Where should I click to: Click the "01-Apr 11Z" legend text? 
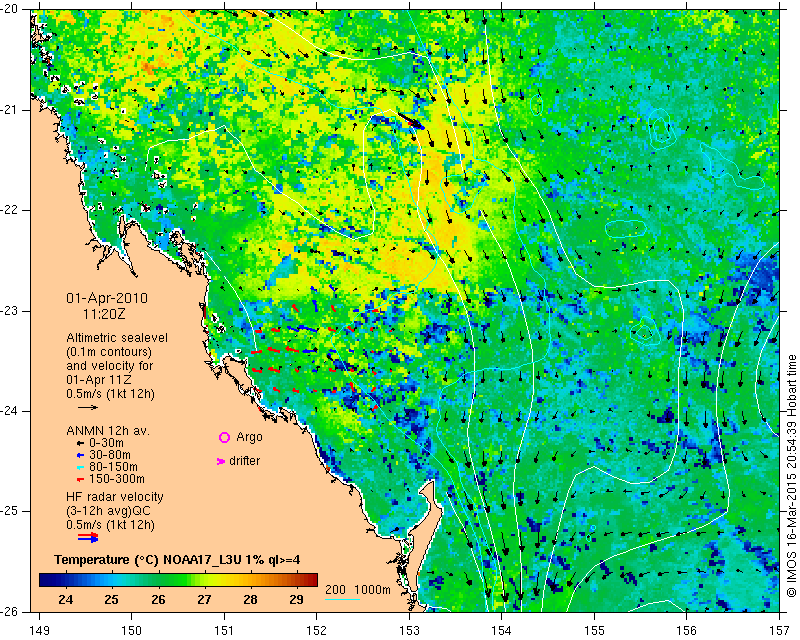[x=98, y=380]
